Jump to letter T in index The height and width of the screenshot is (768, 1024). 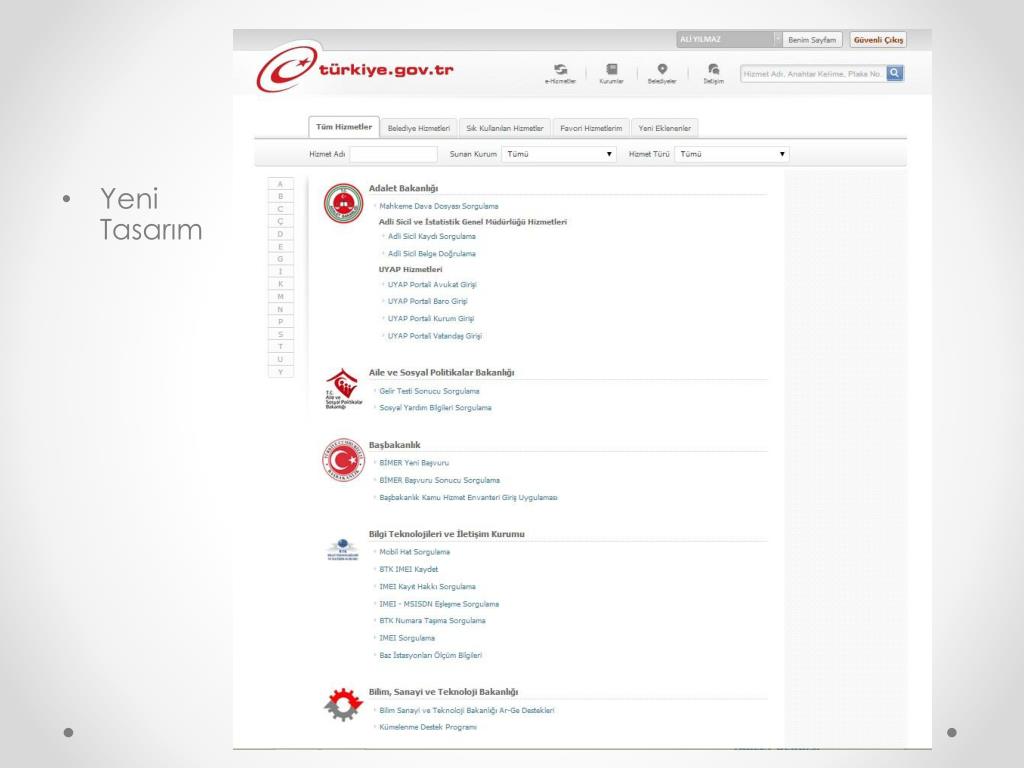[x=281, y=347]
